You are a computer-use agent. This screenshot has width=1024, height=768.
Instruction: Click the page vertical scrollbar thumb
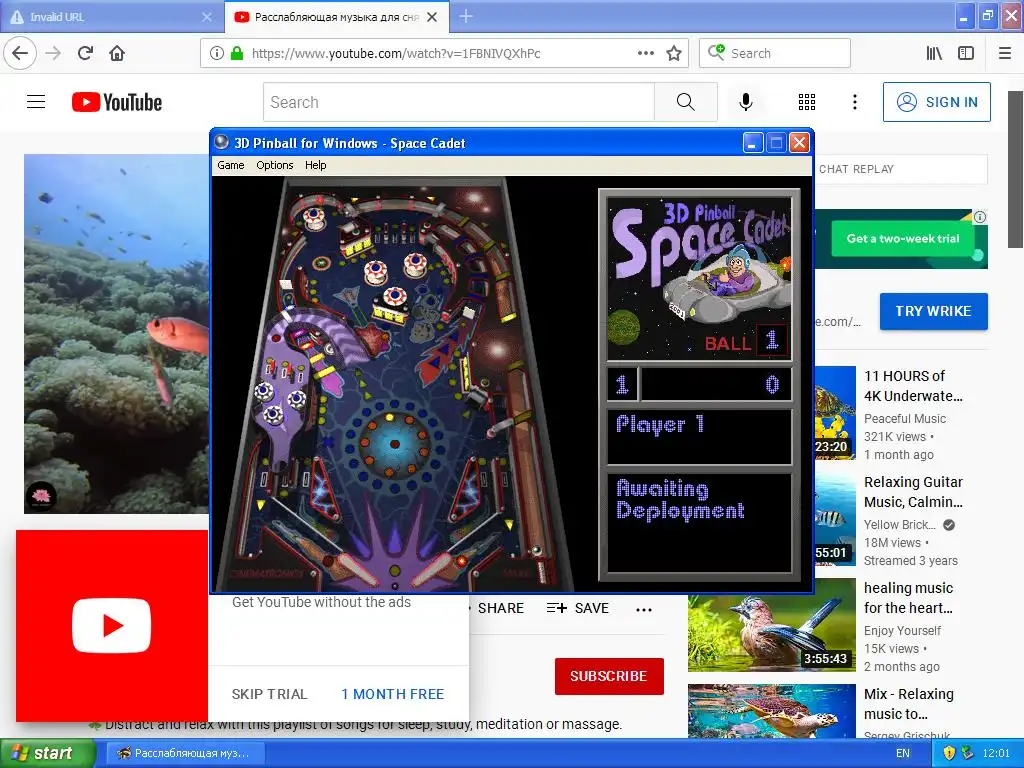pyautogui.click(x=1015, y=170)
